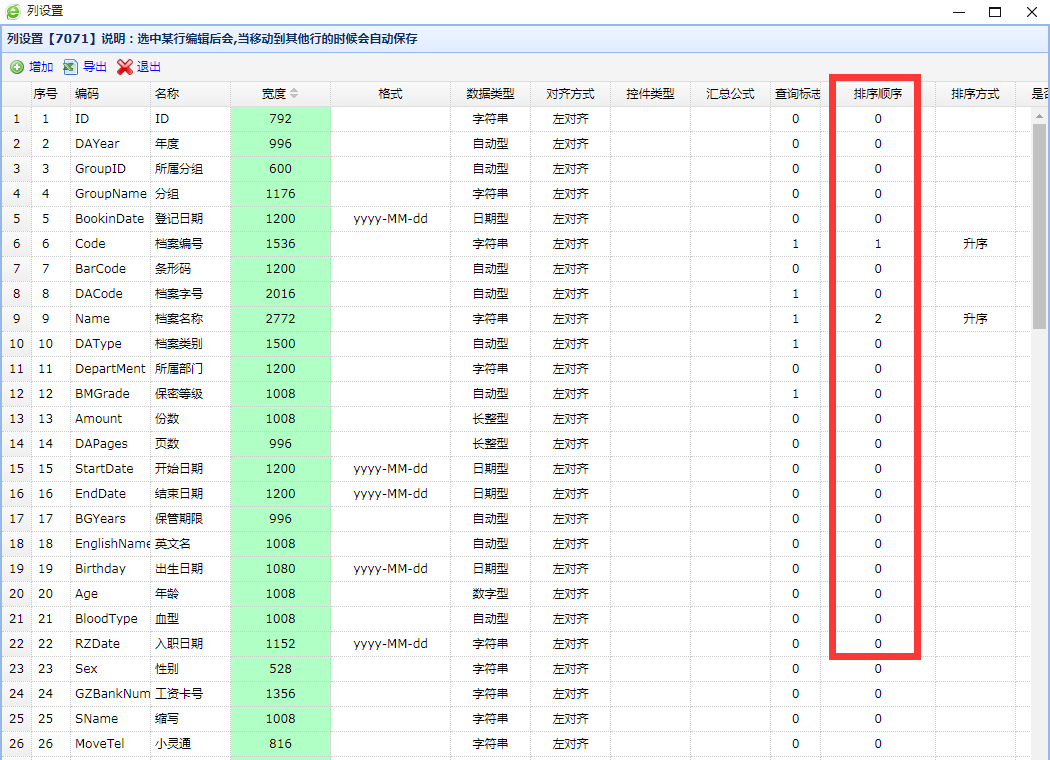Select the 排序顺序 column header

(878, 94)
